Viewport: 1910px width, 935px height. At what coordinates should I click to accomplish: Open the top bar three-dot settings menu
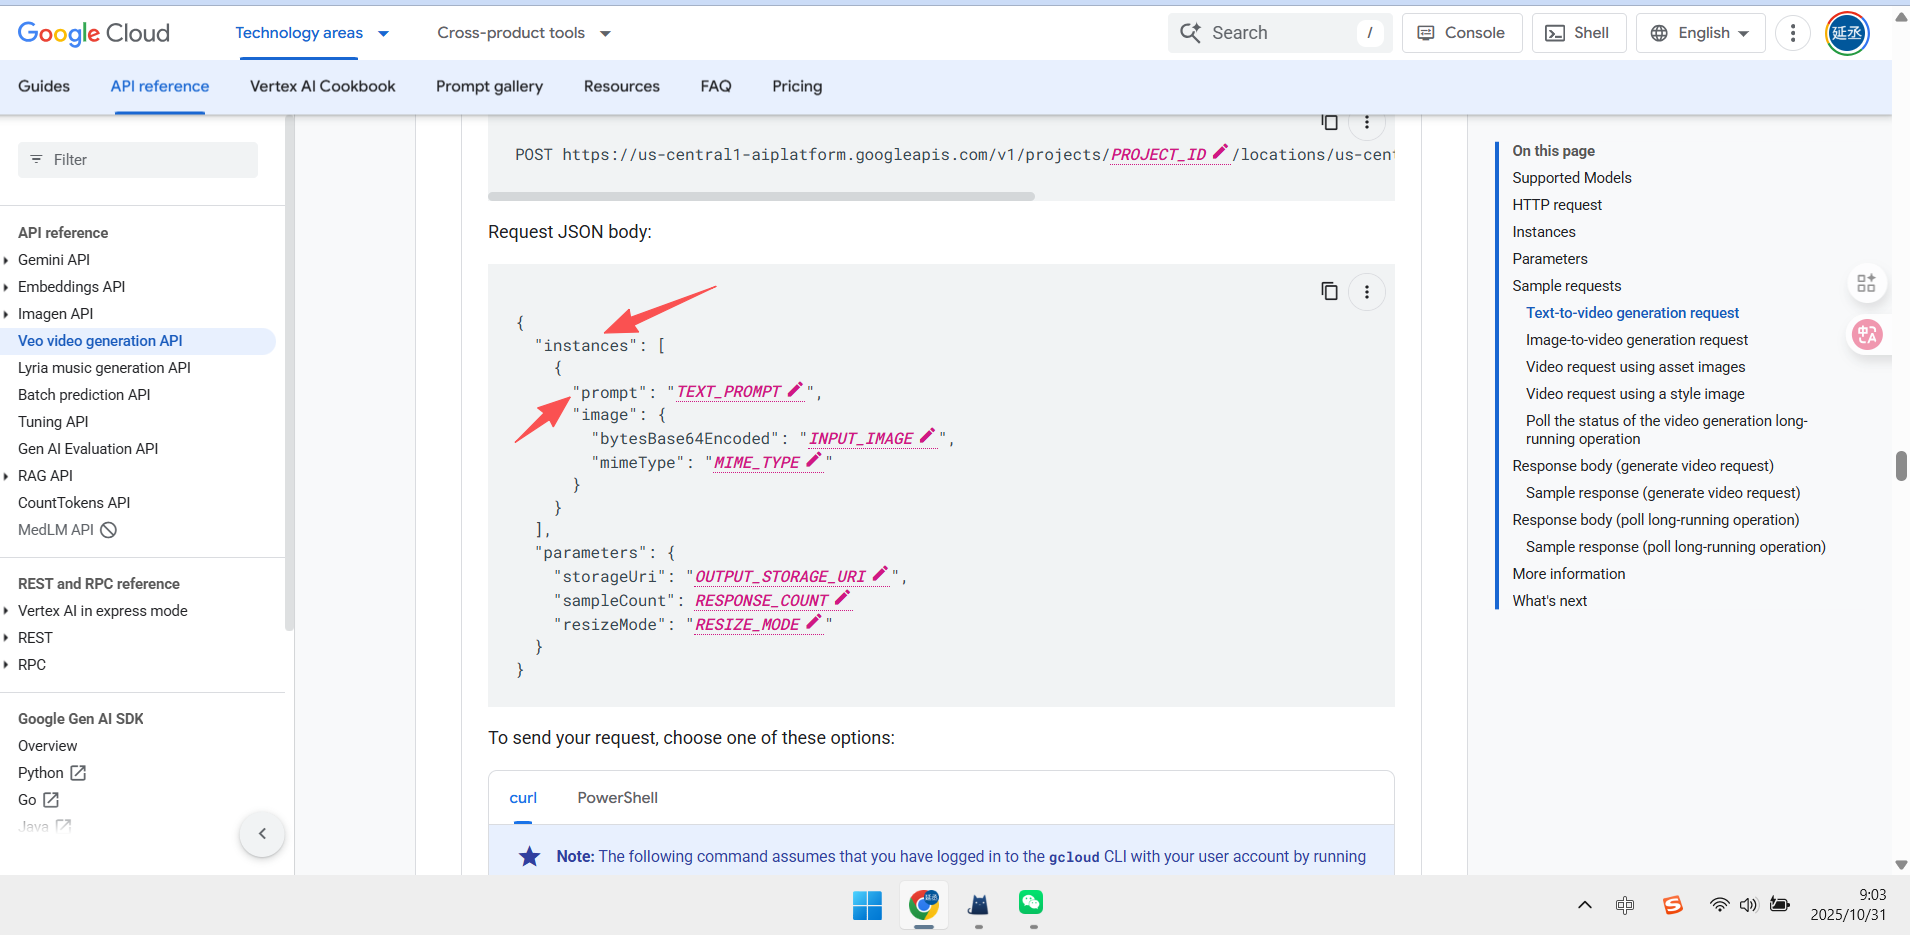click(x=1792, y=33)
